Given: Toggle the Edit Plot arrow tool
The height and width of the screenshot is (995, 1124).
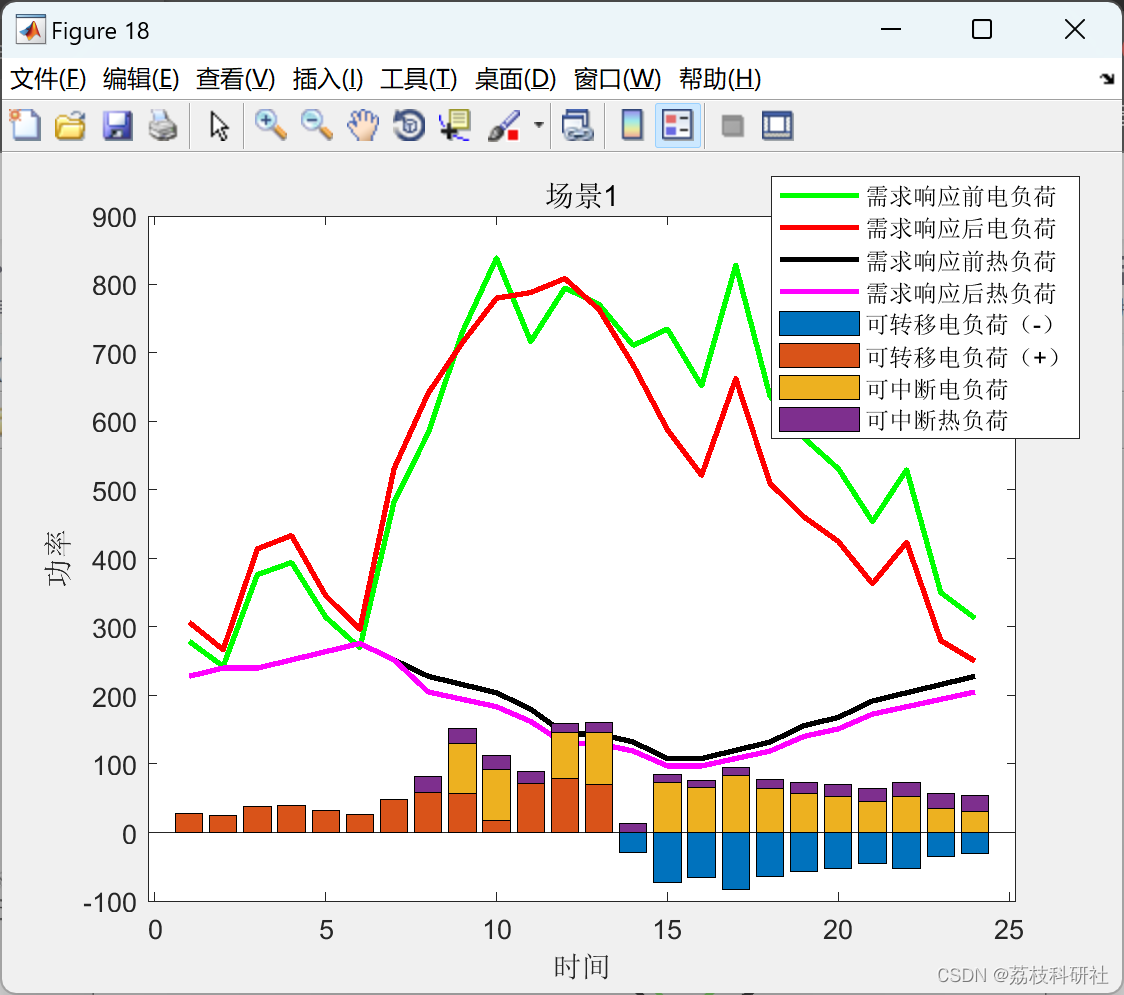Looking at the screenshot, I should coord(219,126).
